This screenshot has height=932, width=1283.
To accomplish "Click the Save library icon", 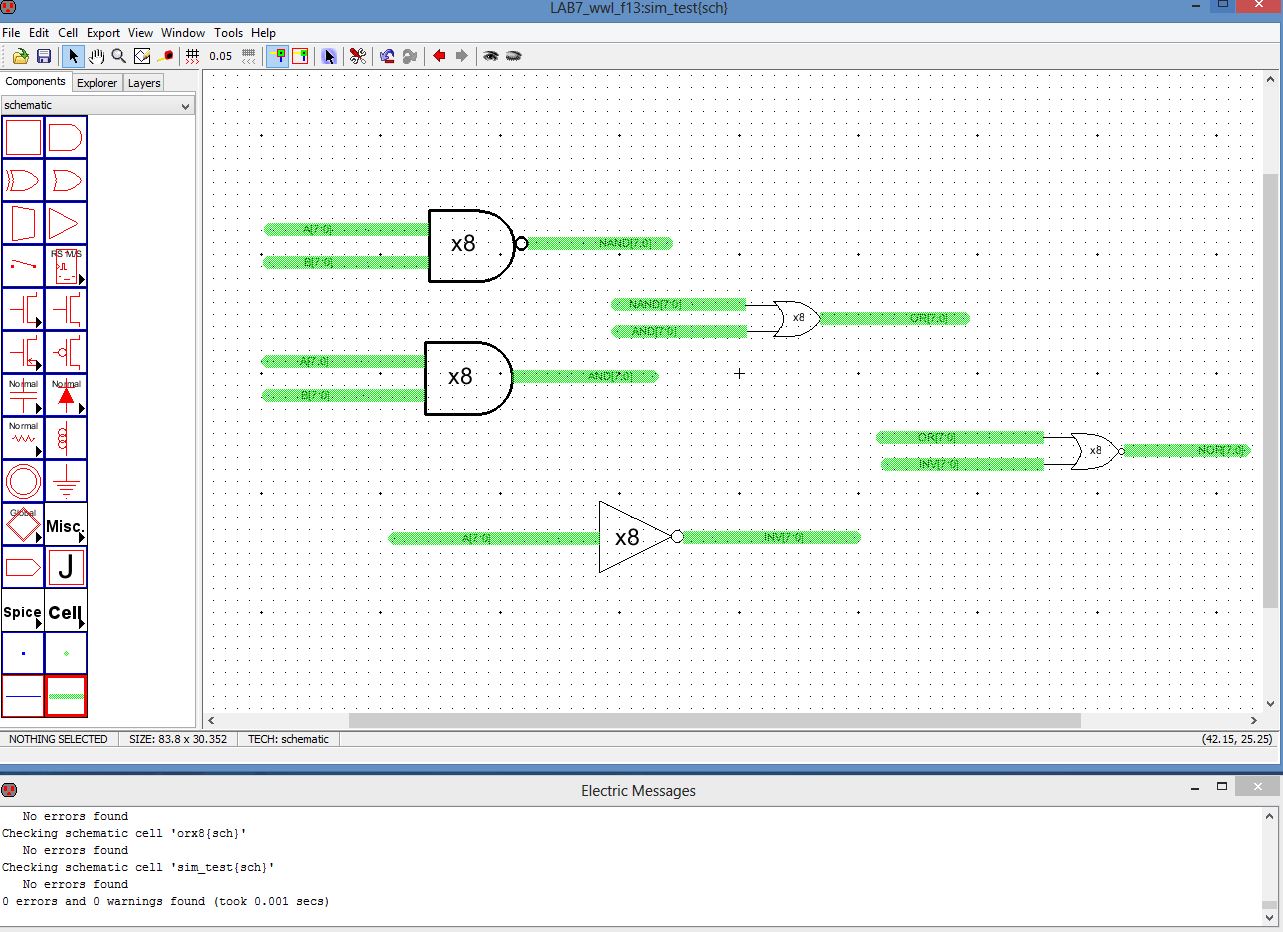I will point(44,56).
